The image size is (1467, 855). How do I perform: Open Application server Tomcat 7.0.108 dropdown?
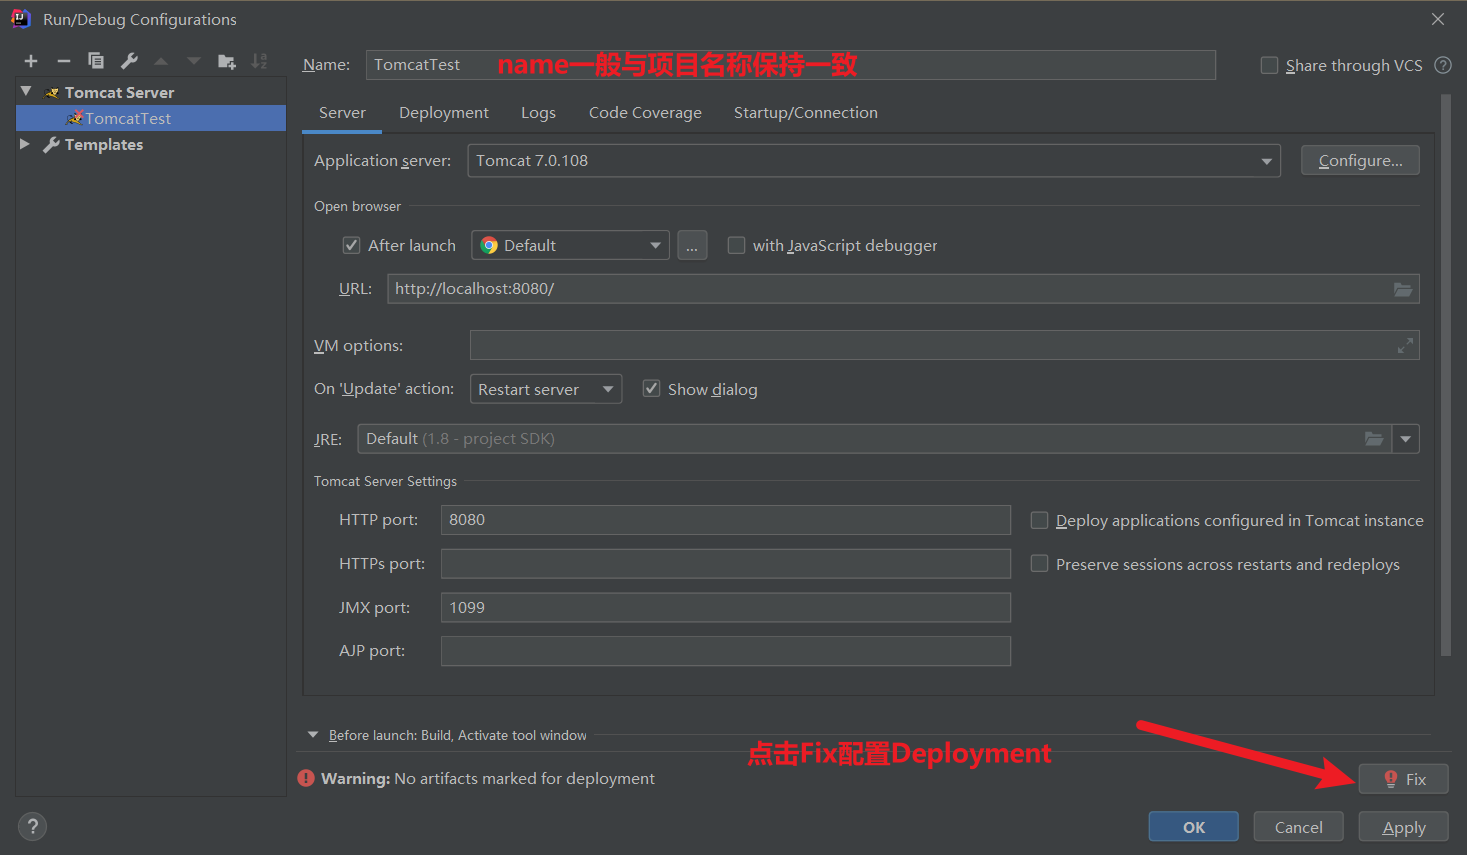pos(874,161)
